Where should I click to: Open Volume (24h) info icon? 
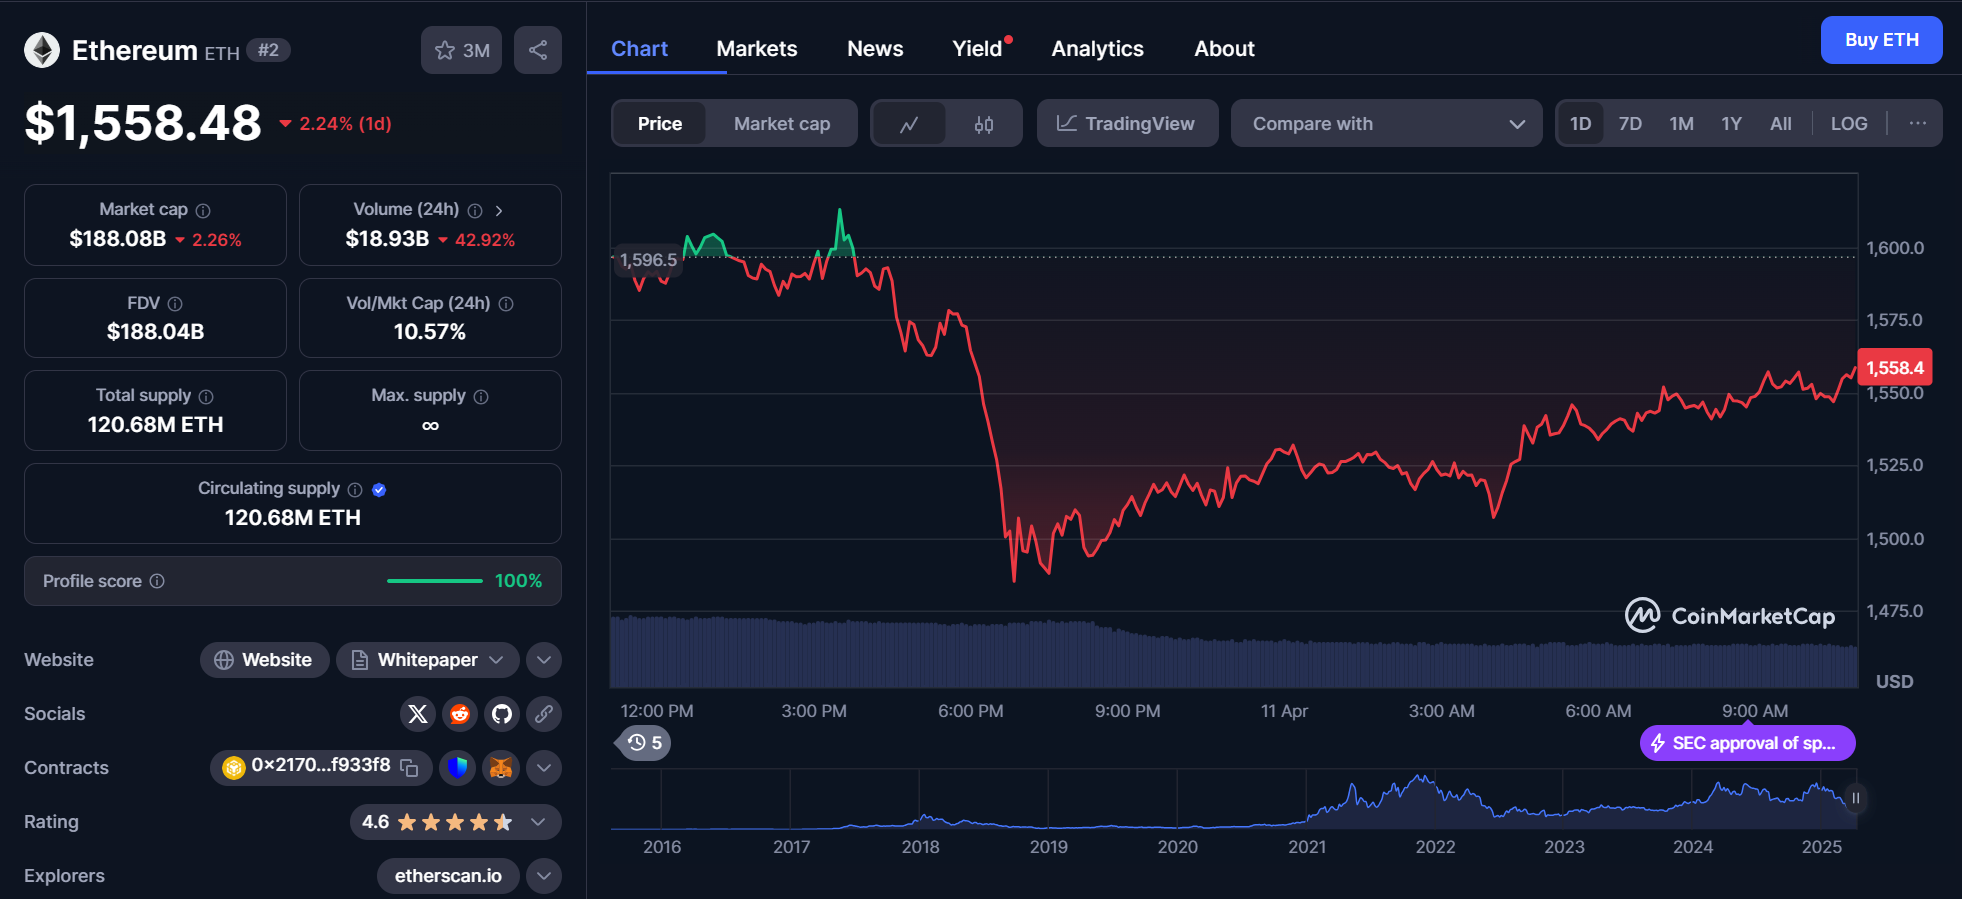tap(475, 210)
